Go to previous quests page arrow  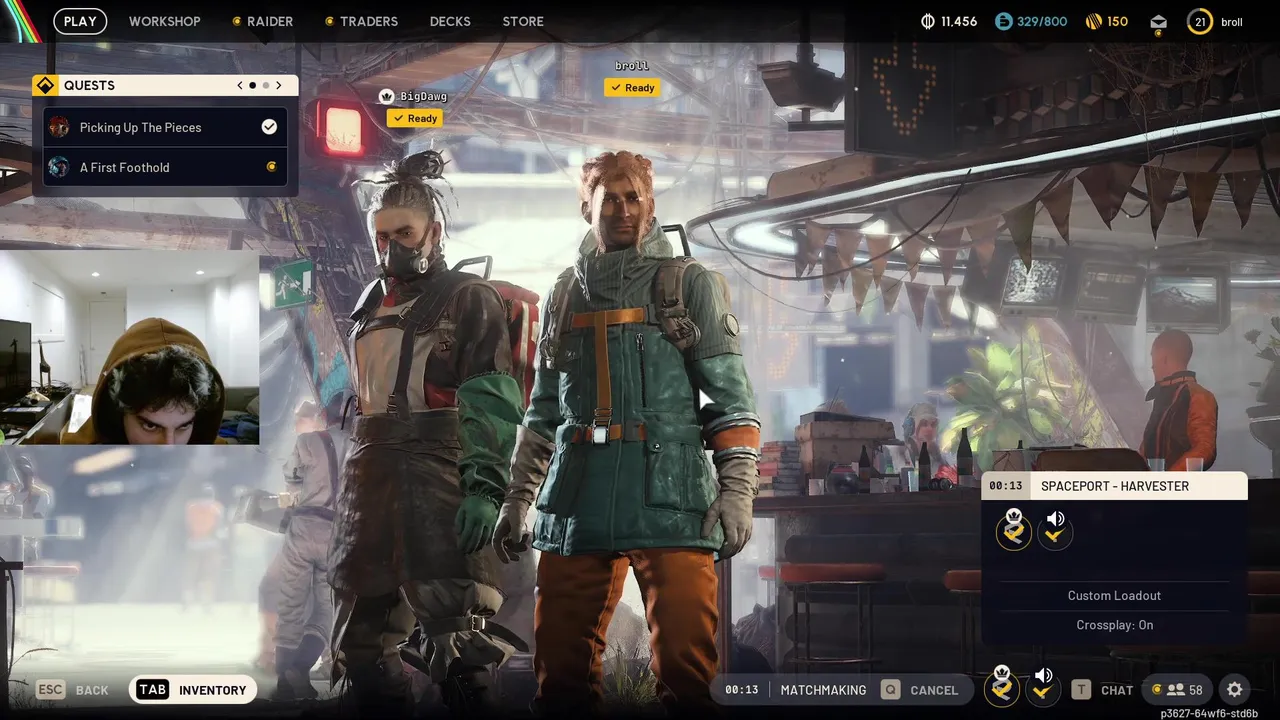point(240,86)
